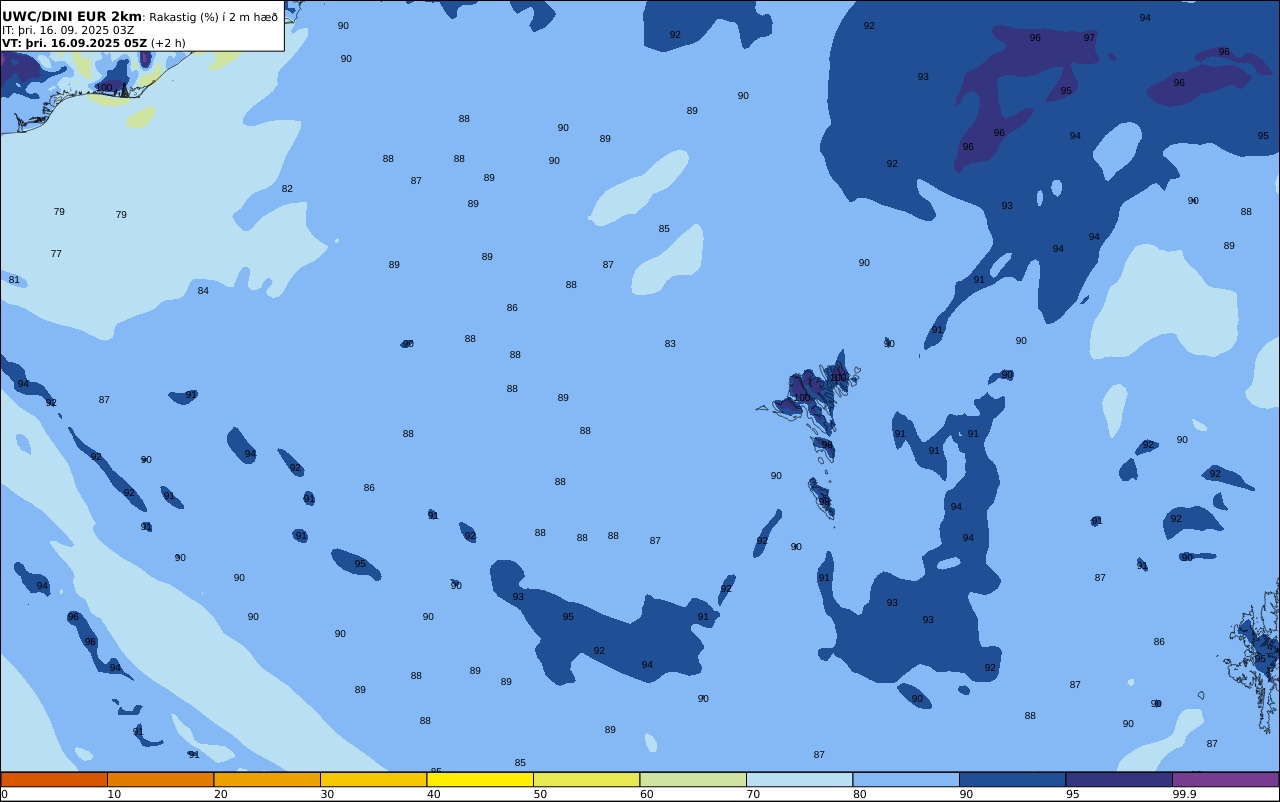Click the 100 value near the top-left coastline
The image size is (1280, 802).
pos(104,88)
